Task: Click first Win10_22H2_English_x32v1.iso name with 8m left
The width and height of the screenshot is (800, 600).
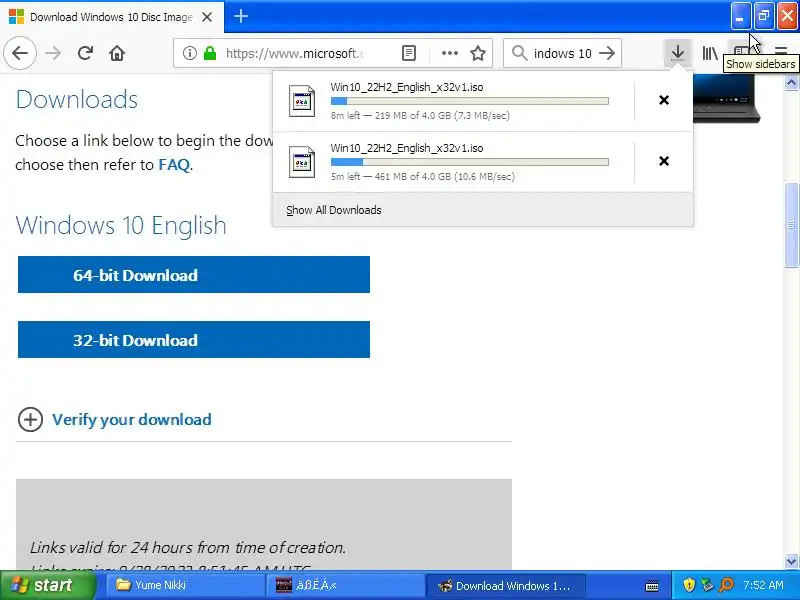Action: point(407,87)
